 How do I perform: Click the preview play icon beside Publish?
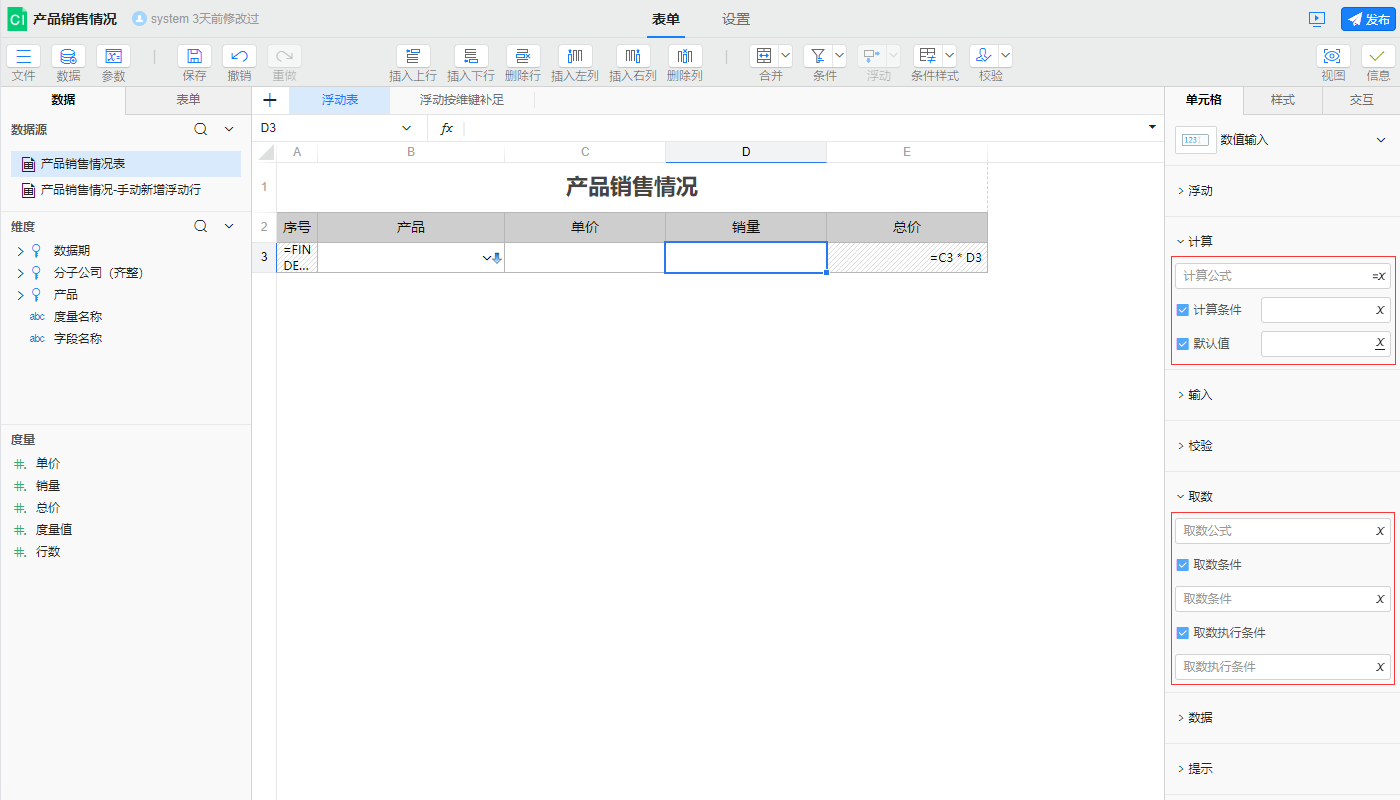1317,19
